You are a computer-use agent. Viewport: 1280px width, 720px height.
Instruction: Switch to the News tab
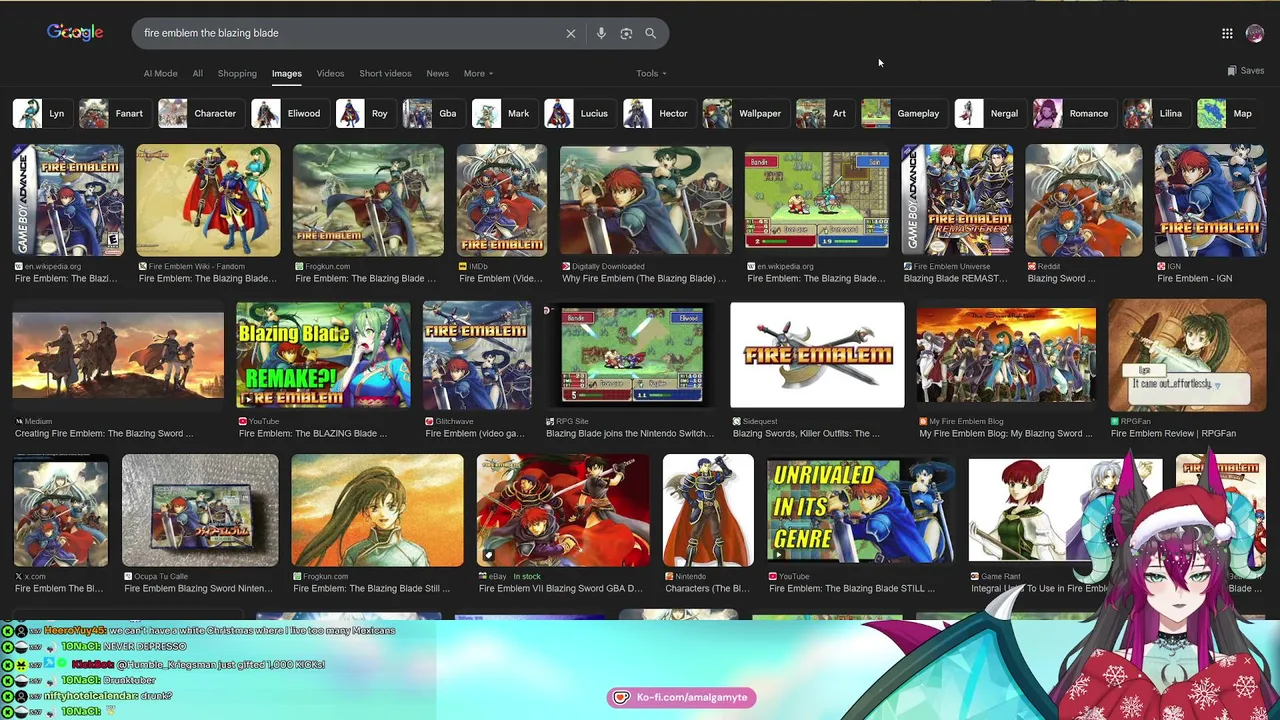[x=437, y=73]
